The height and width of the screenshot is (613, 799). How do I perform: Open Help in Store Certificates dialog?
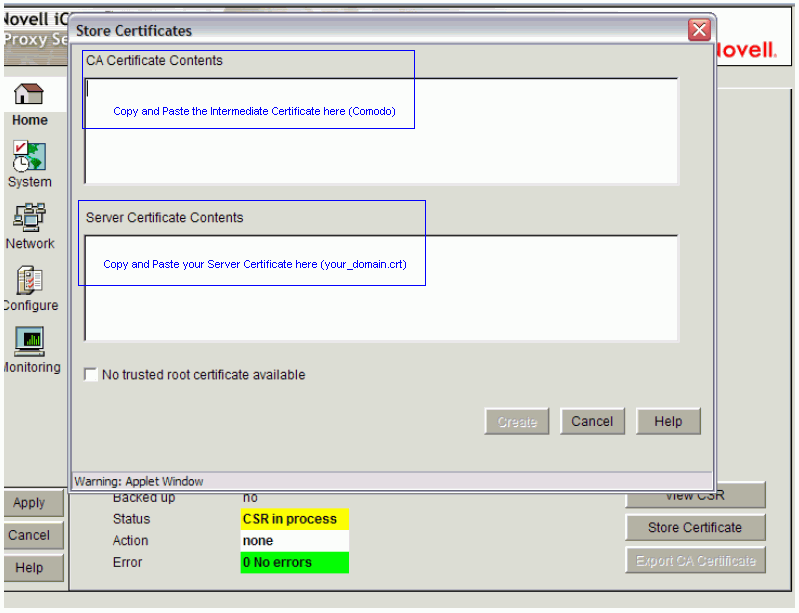point(668,422)
